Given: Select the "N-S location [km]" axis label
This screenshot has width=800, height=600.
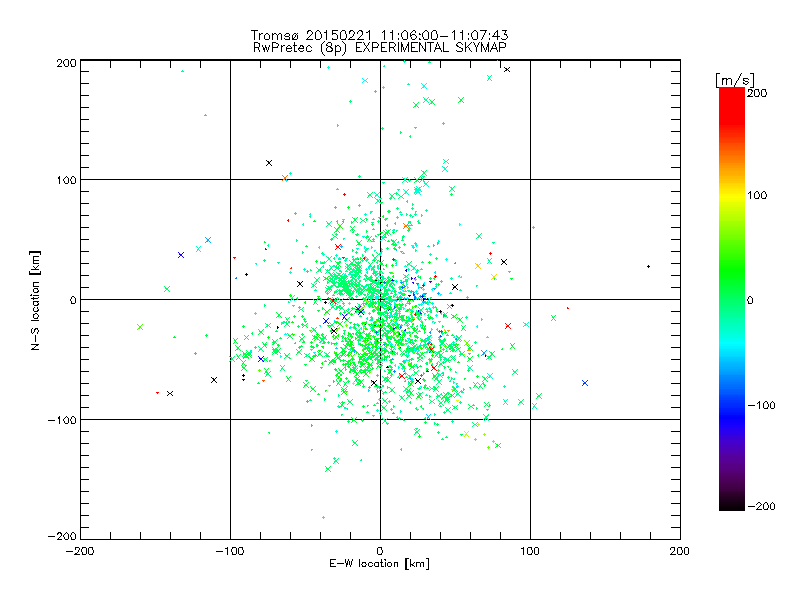Looking at the screenshot, I should click(35, 300).
